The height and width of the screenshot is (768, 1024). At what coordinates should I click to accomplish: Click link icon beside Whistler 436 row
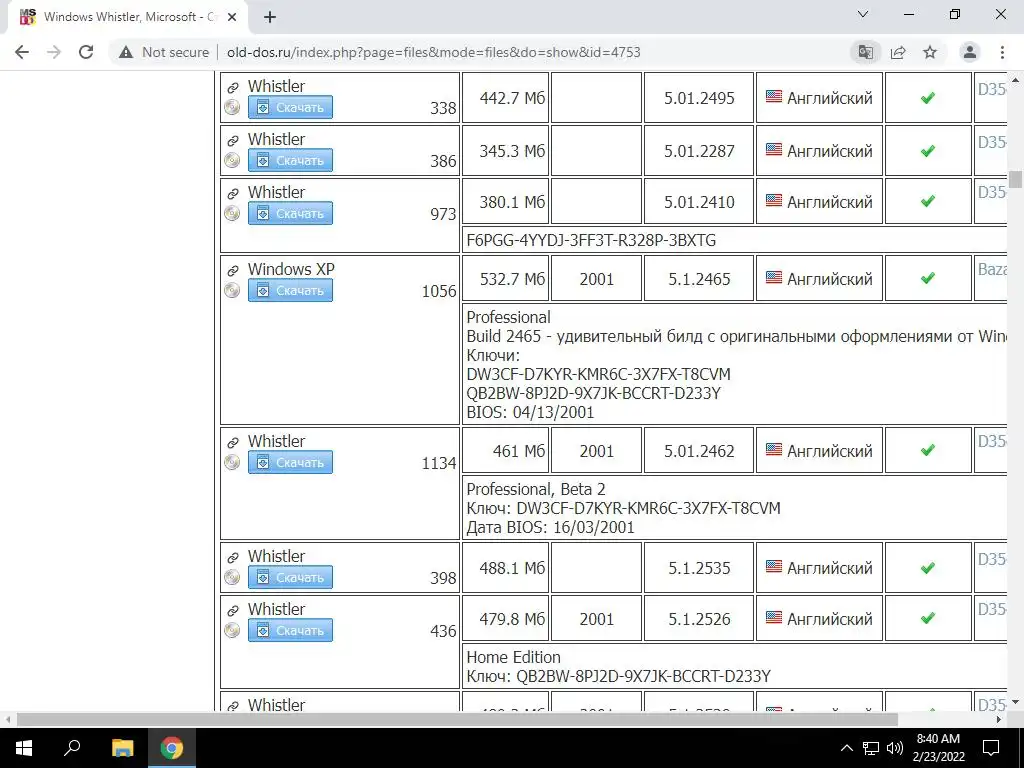click(232, 611)
